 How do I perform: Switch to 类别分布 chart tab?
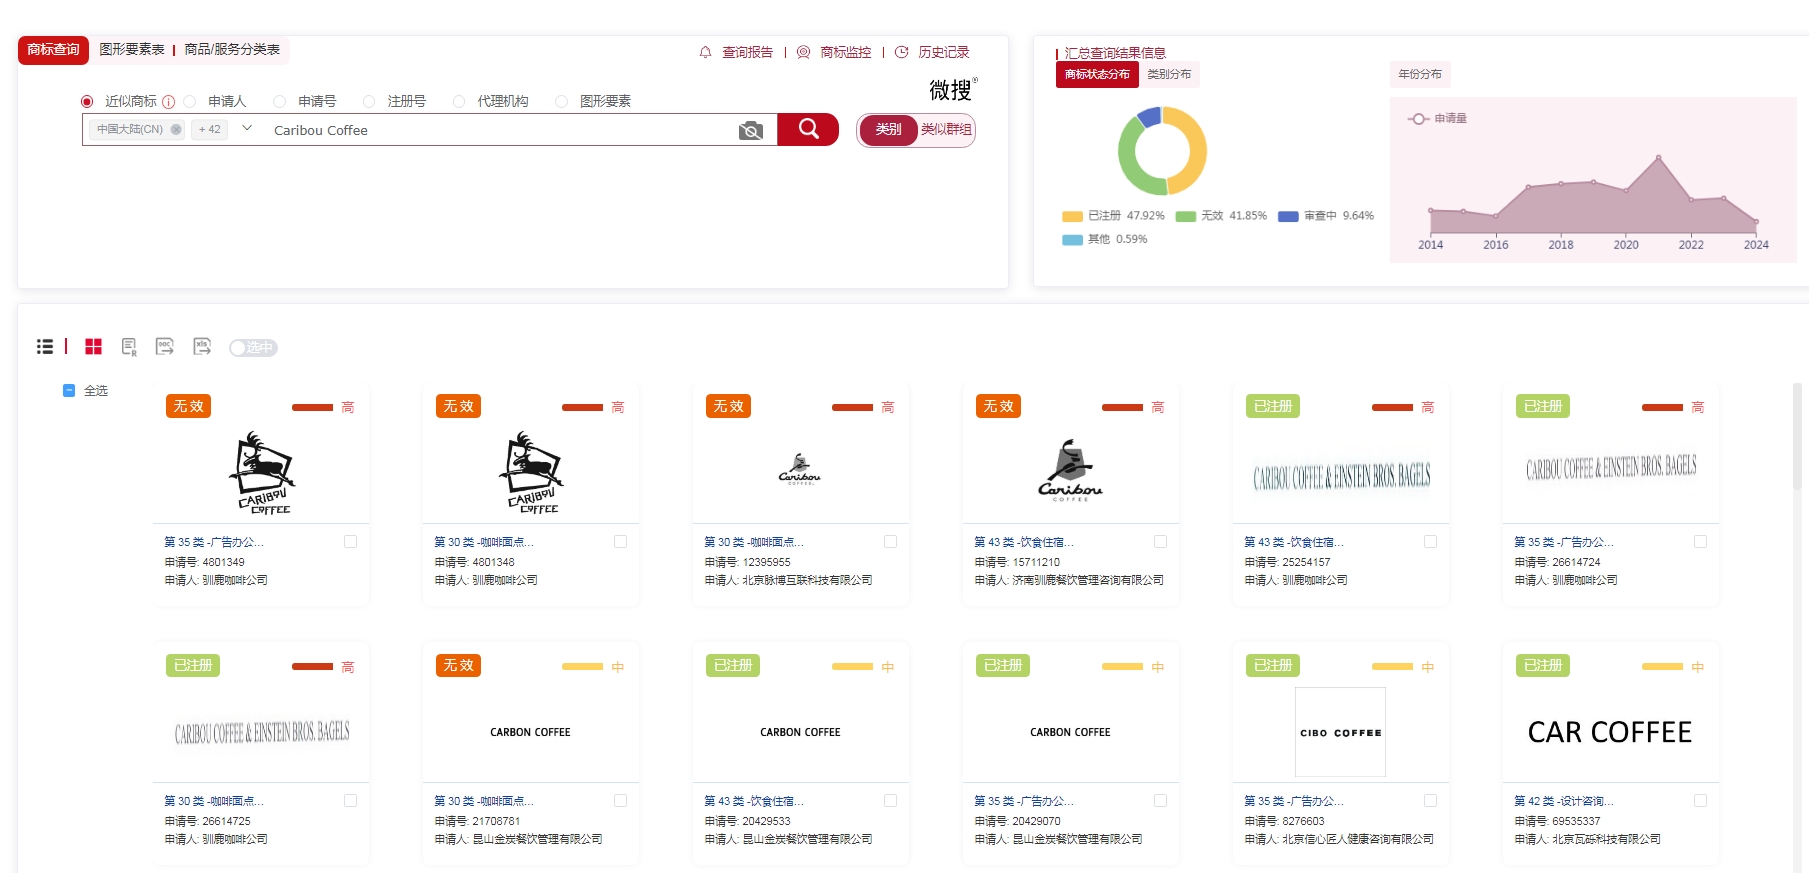pyautogui.click(x=1169, y=75)
